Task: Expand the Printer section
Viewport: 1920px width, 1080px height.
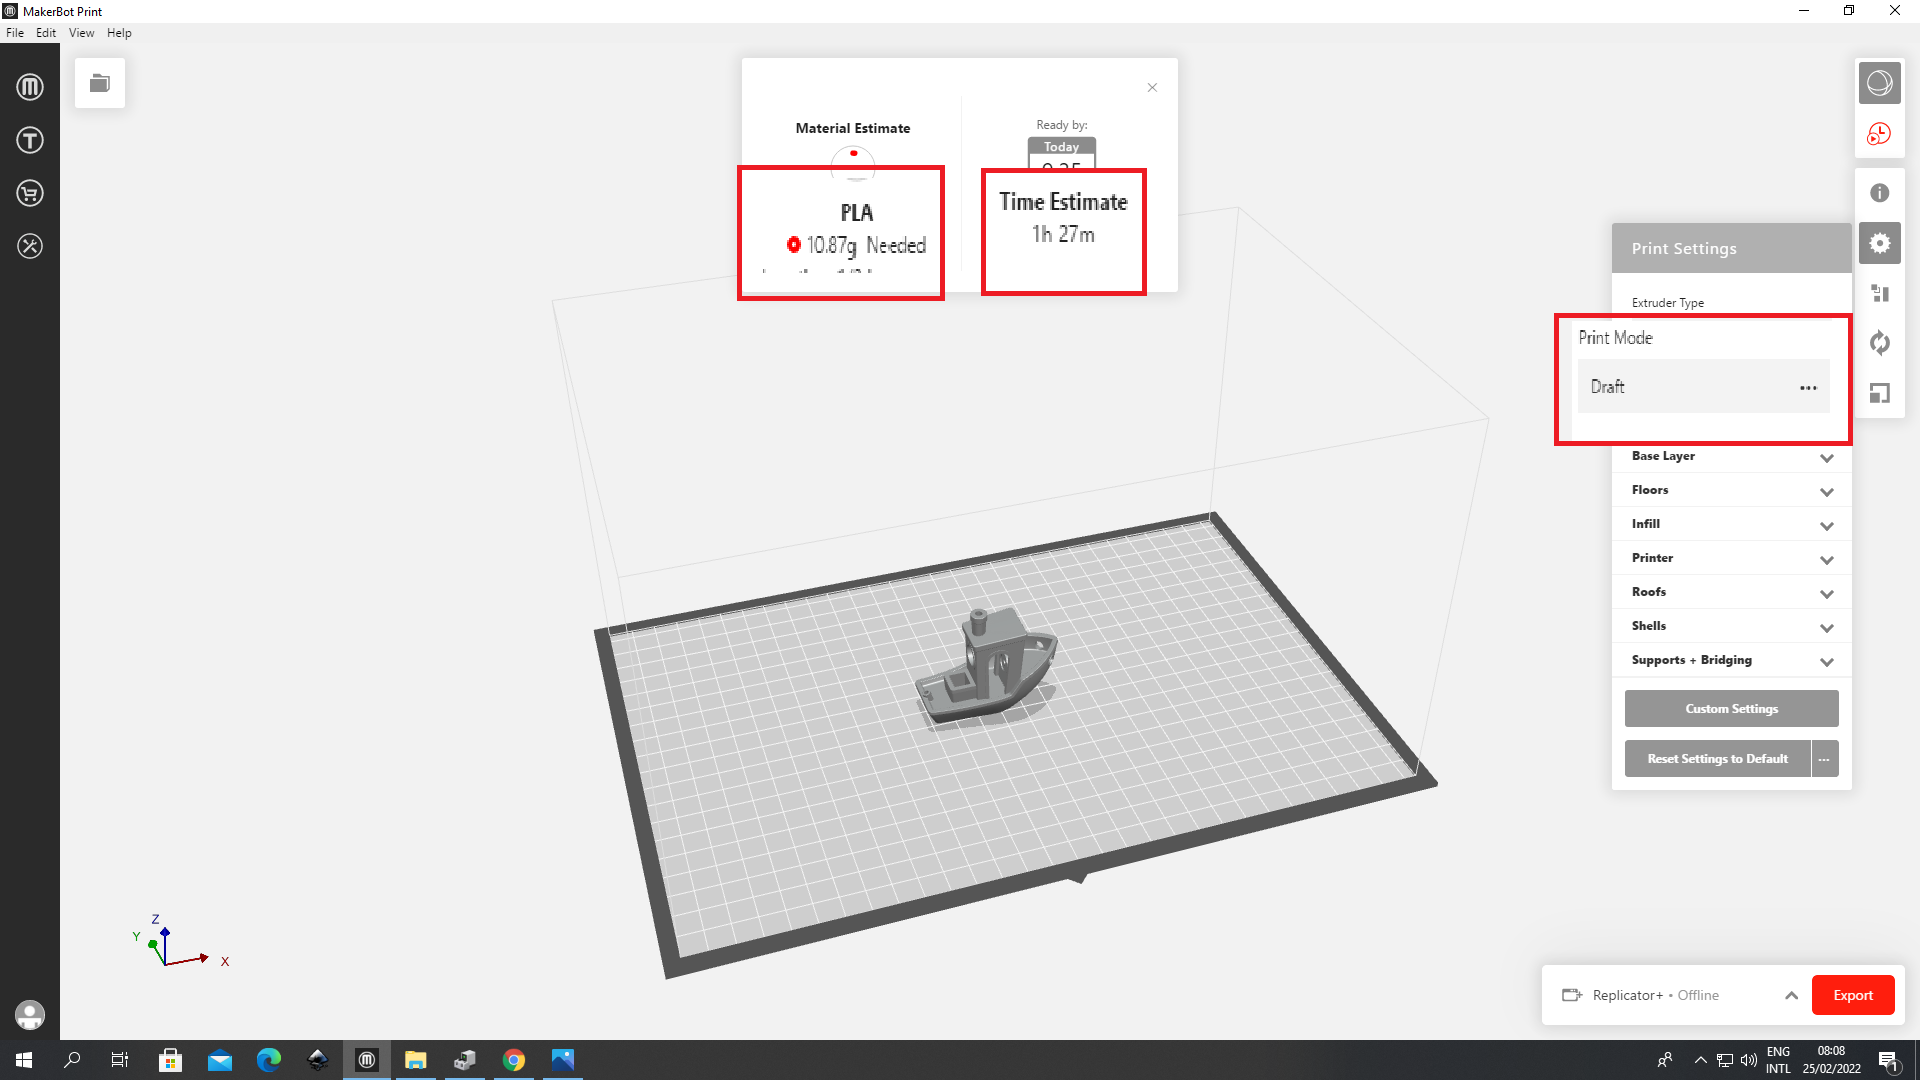Action: pos(1732,558)
